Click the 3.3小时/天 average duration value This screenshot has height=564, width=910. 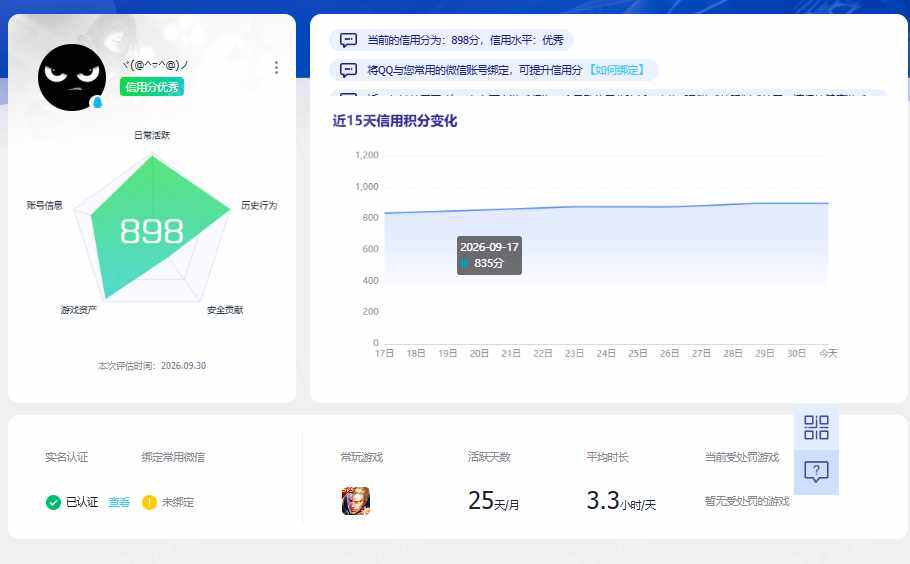coord(621,501)
